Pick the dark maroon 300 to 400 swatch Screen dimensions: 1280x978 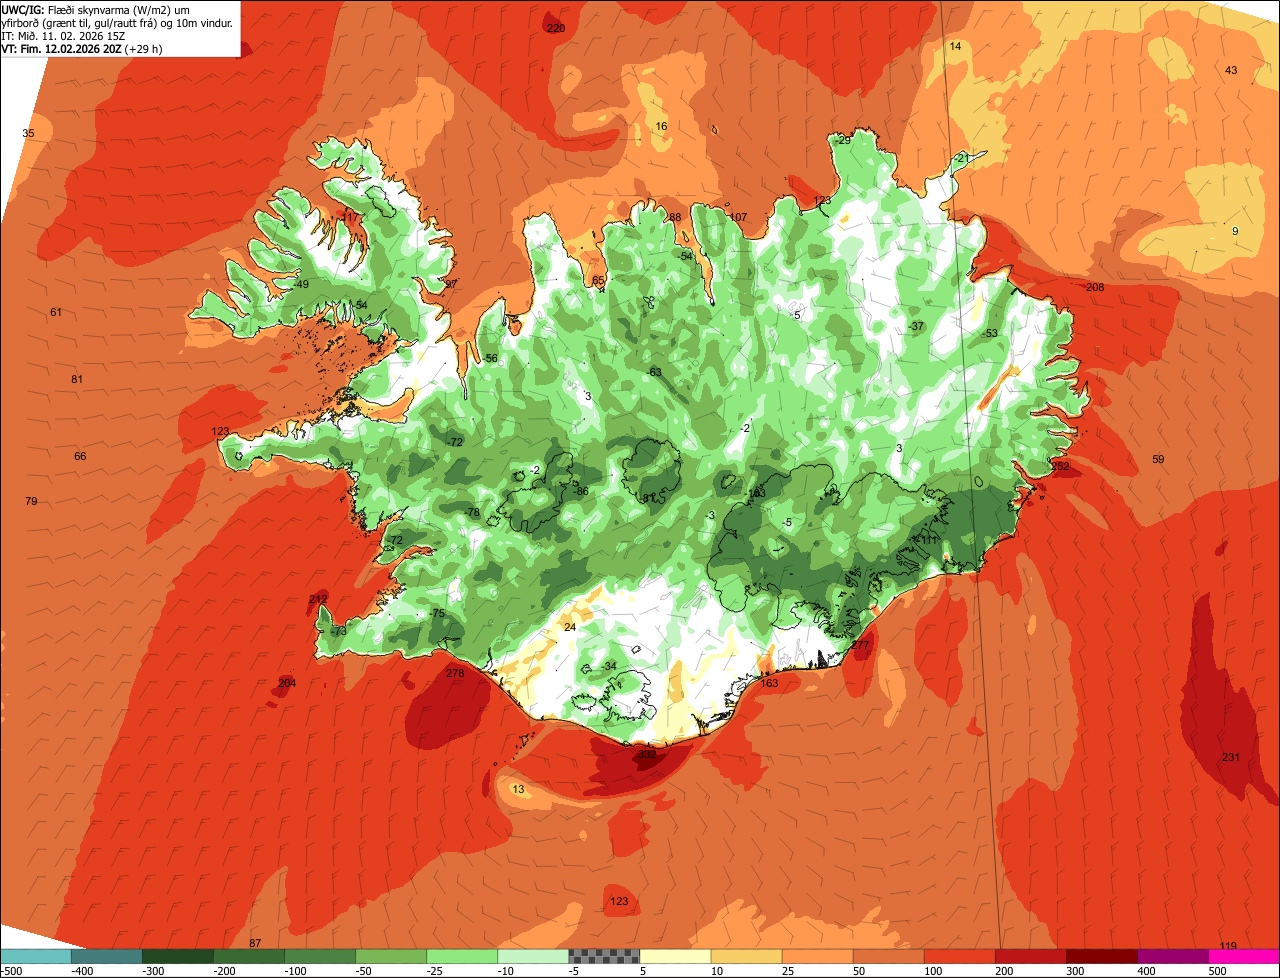click(1101, 956)
